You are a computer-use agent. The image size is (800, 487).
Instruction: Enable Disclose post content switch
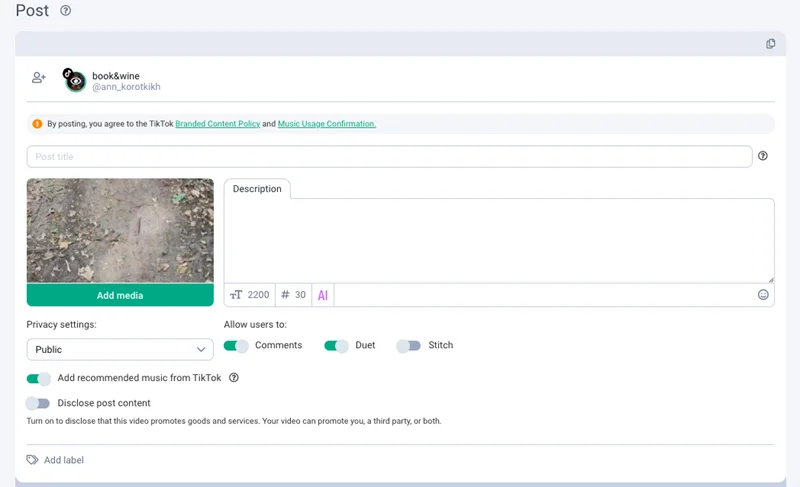[x=38, y=403]
